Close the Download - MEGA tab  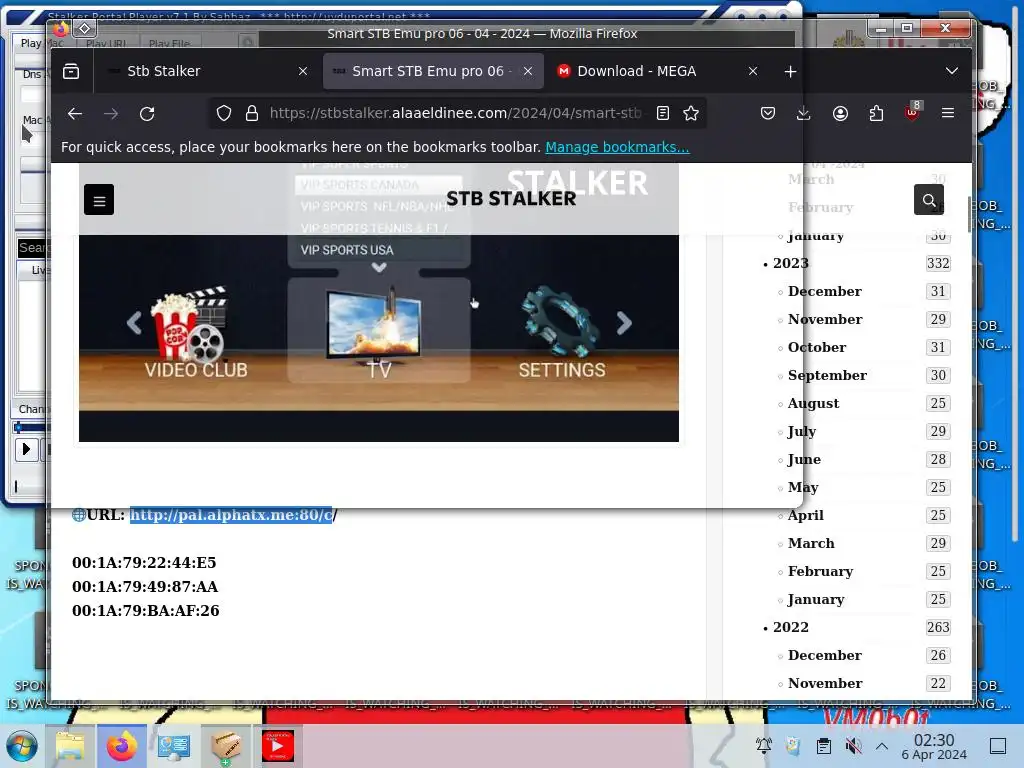753,71
